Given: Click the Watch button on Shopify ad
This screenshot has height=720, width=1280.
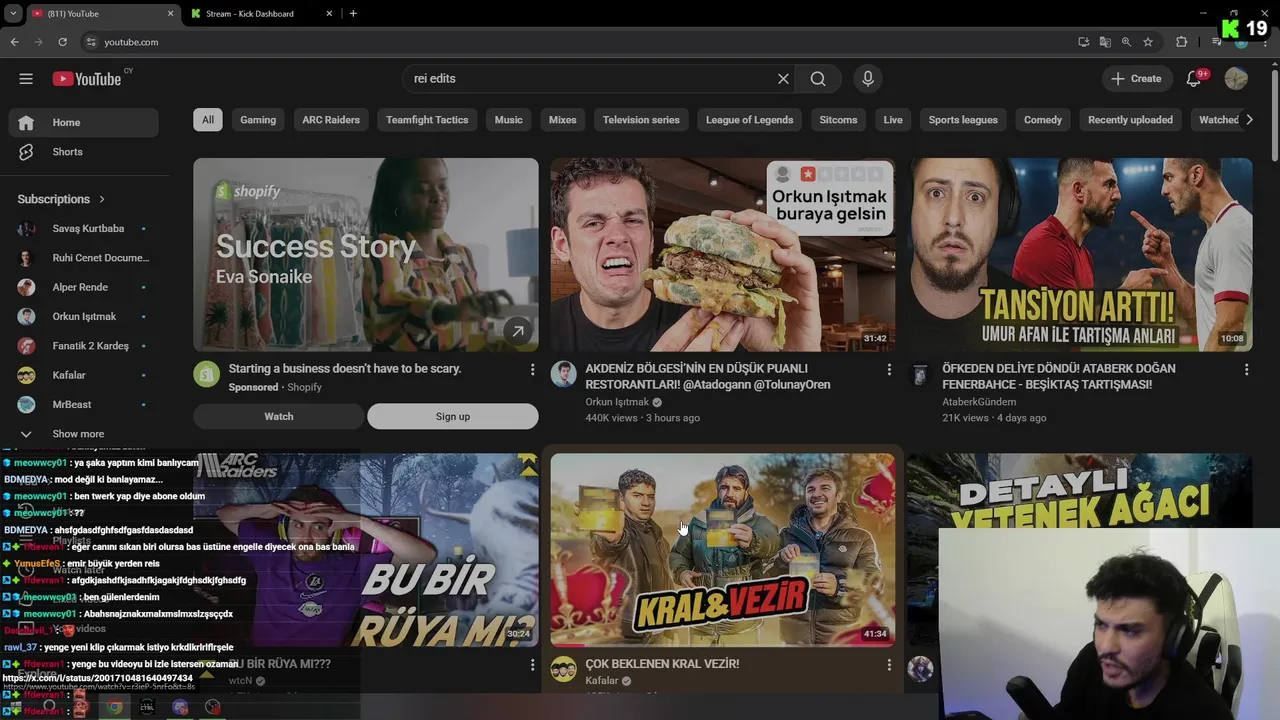Looking at the screenshot, I should click(x=279, y=416).
